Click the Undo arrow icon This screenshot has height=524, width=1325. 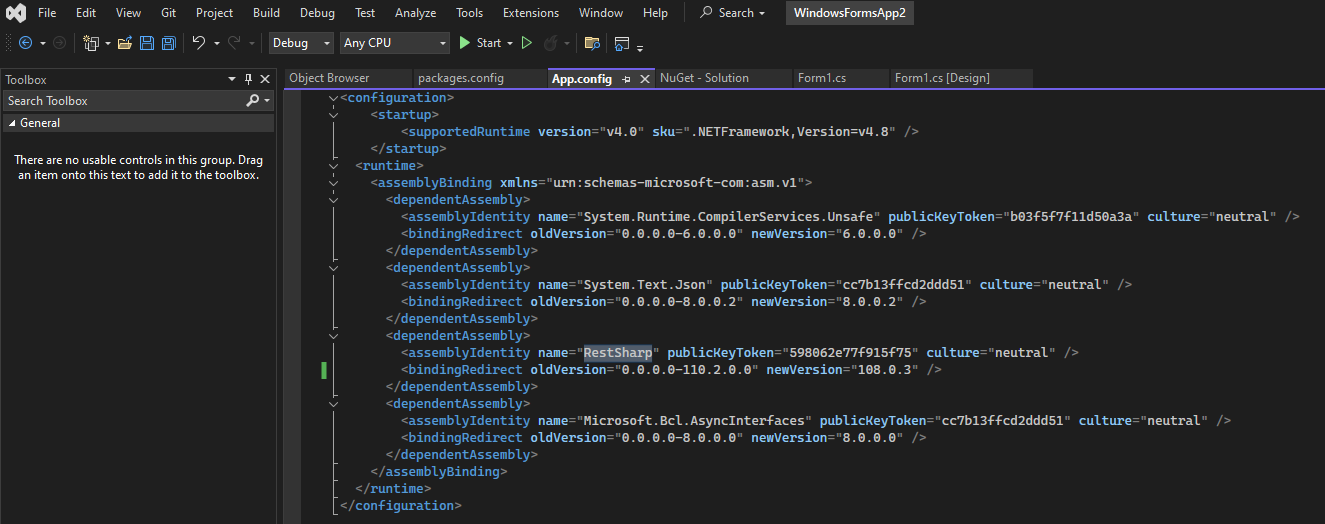click(x=198, y=43)
